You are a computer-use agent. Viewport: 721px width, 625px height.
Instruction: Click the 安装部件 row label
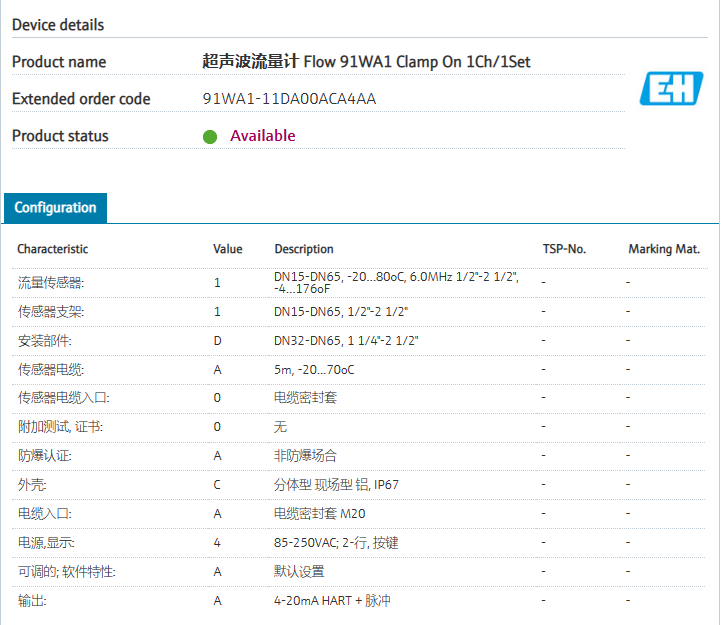tap(45, 341)
